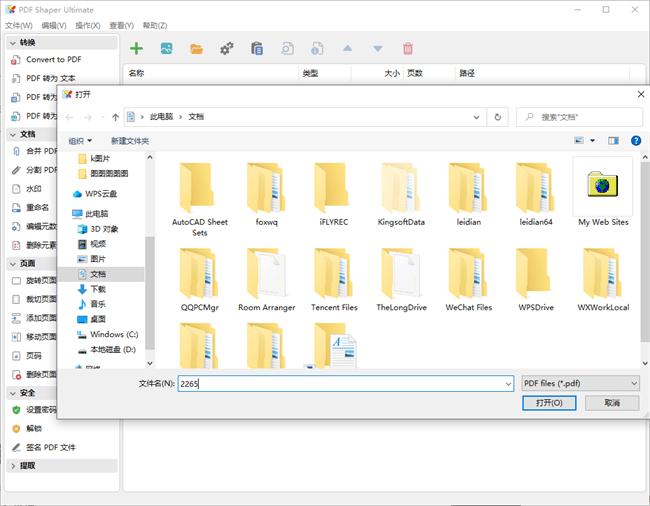Screen dimensions: 650x506
Task: Click the change view icon in dialog
Action: [x=579, y=140]
